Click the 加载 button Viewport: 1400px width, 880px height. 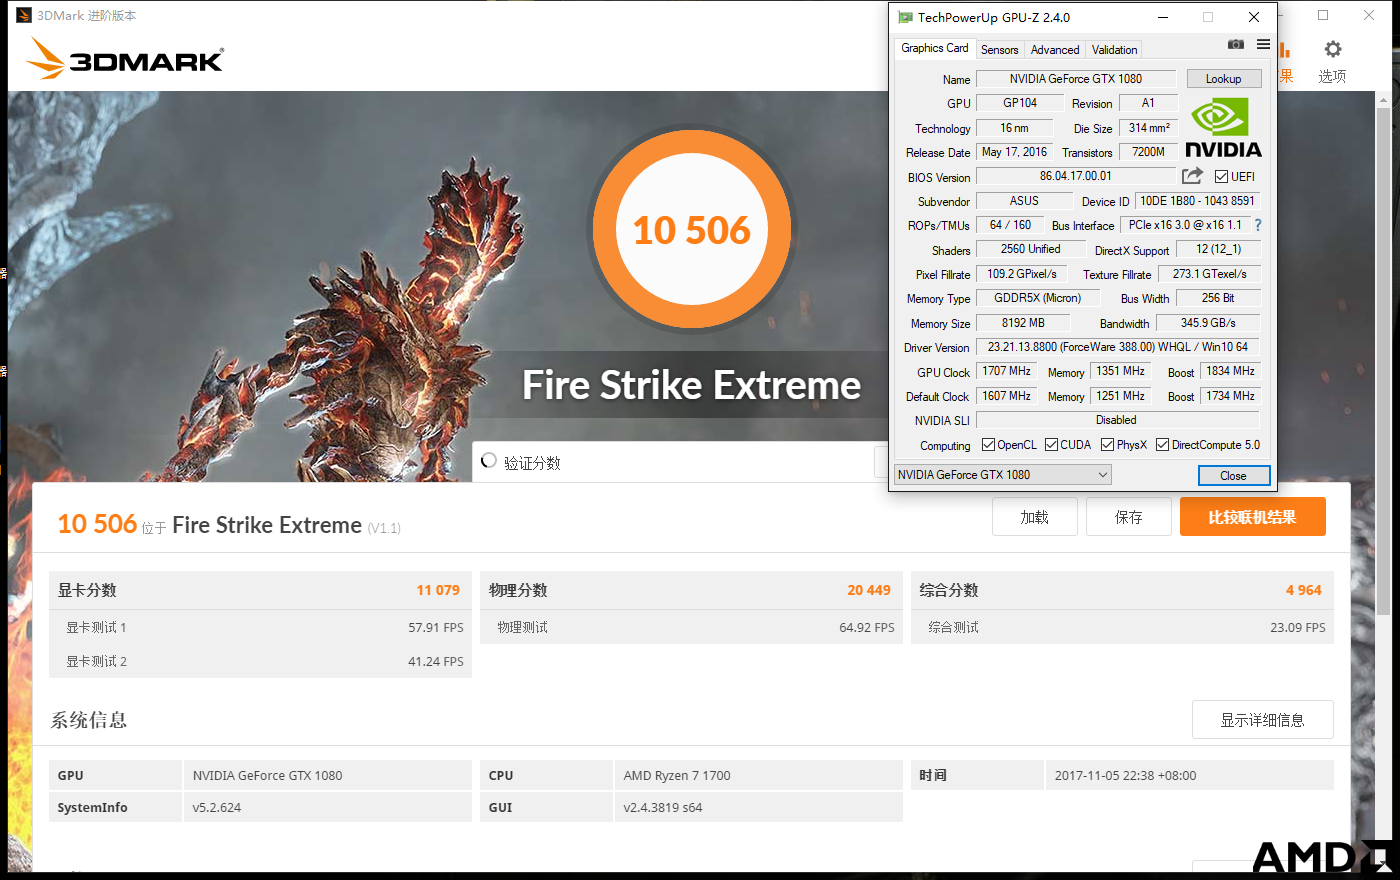pos(1034,517)
